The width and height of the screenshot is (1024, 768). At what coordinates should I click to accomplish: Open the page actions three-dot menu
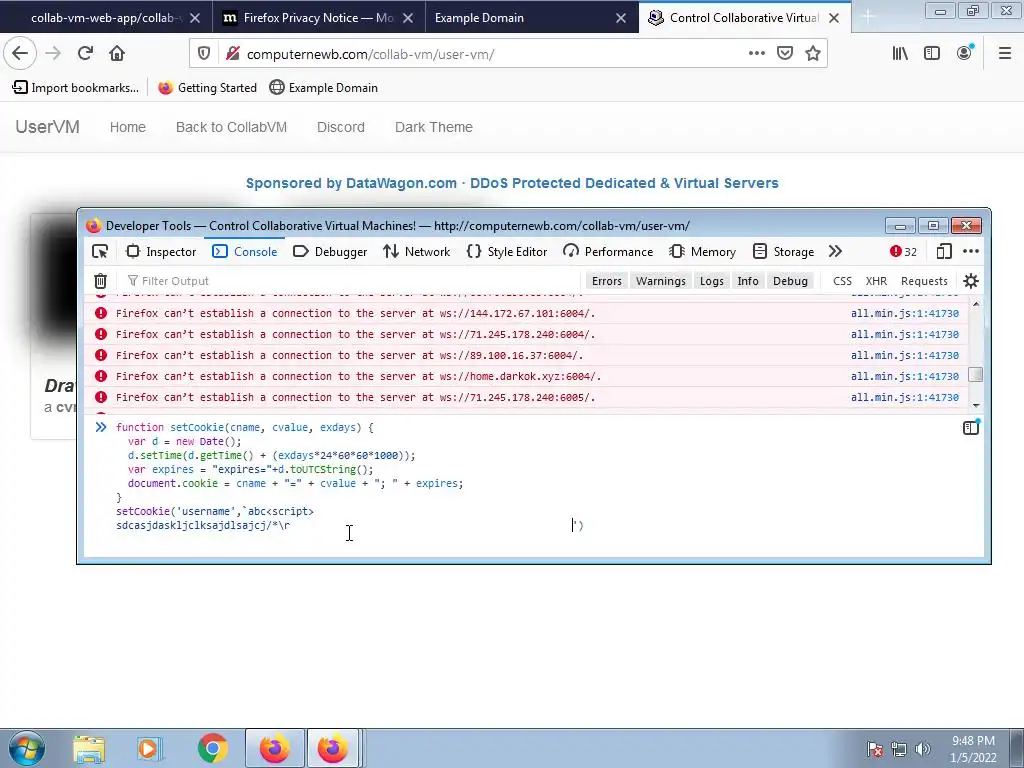(756, 54)
